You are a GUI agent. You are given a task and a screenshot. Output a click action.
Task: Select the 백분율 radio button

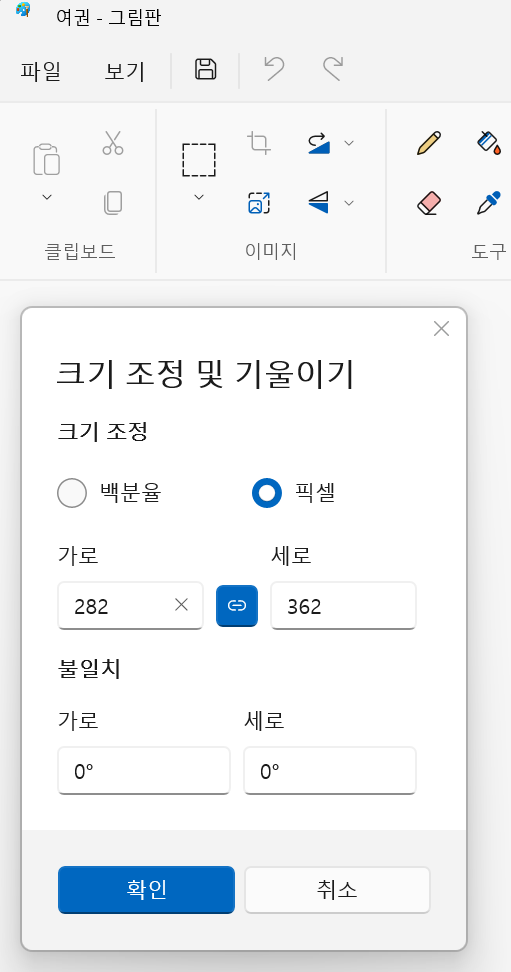point(72,493)
